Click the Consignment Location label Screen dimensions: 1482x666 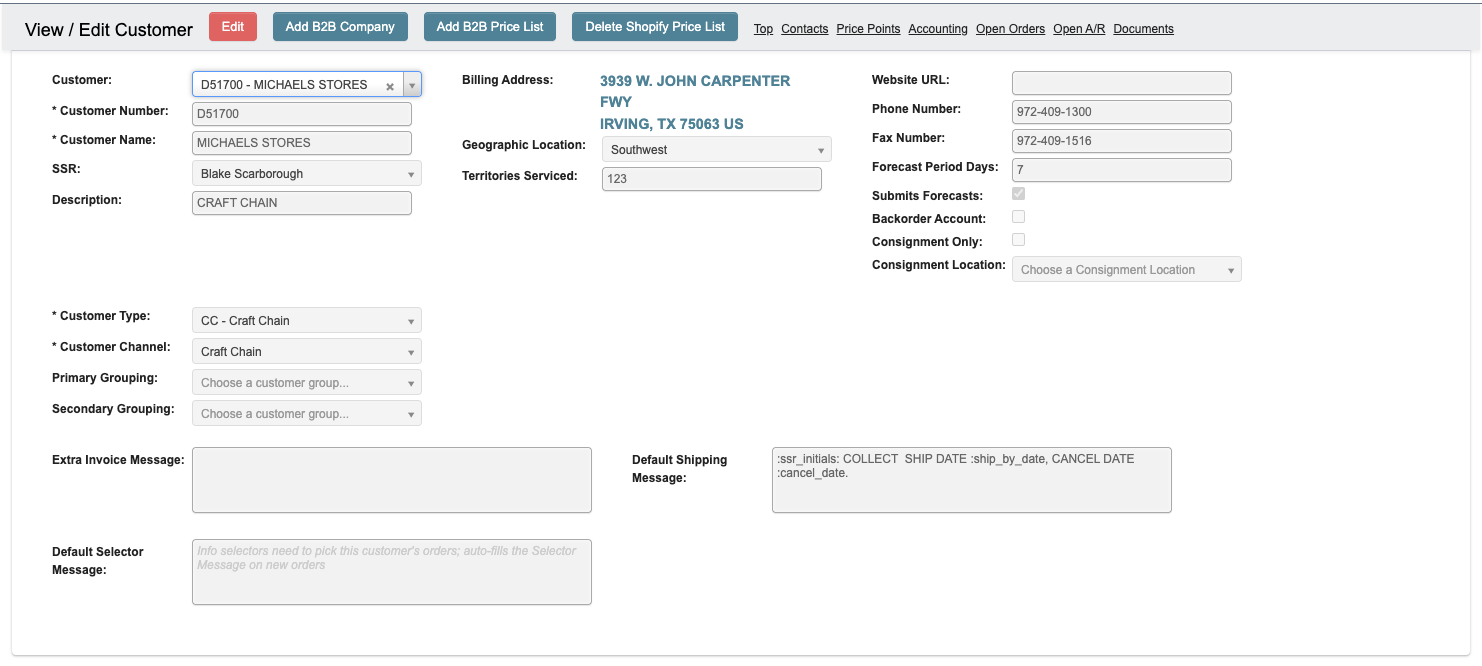pyautogui.click(x=939, y=265)
